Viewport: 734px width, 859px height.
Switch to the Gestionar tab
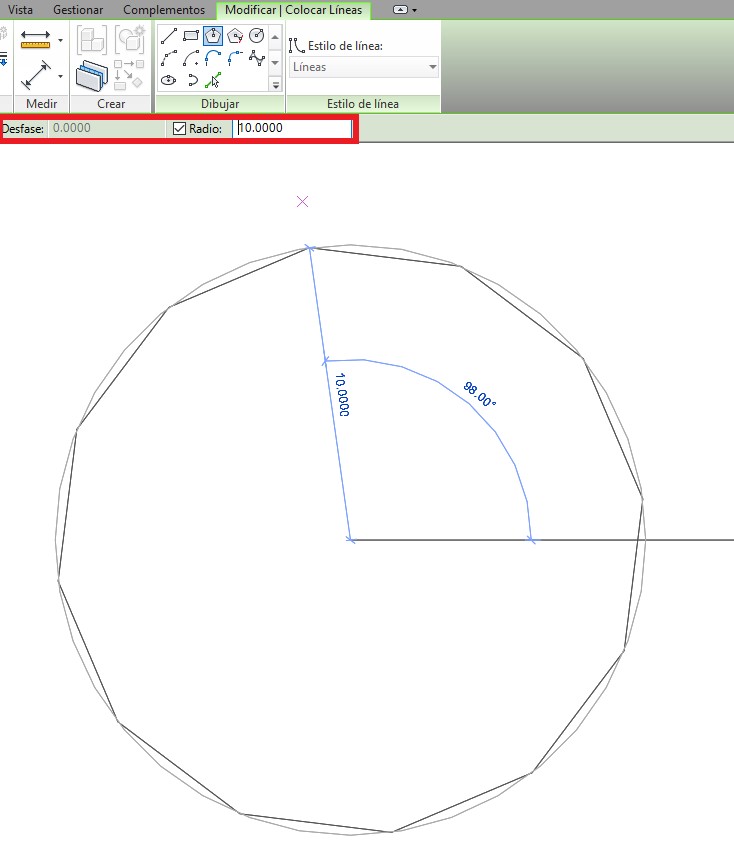(x=77, y=9)
